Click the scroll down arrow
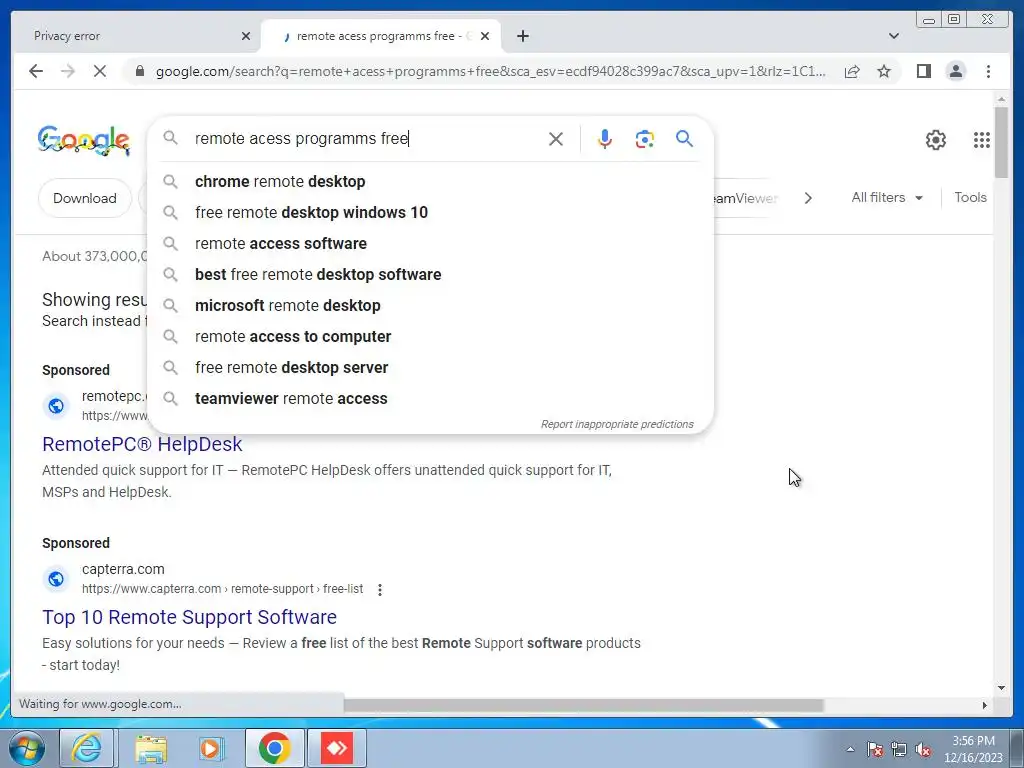Image resolution: width=1024 pixels, height=768 pixels. 1001,688
